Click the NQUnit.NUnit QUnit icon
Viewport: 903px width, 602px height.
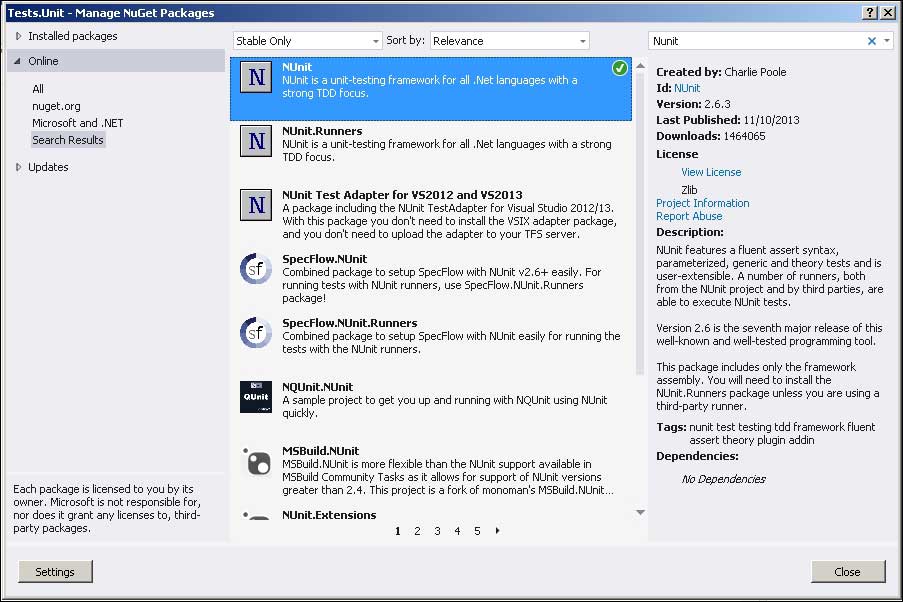(256, 396)
